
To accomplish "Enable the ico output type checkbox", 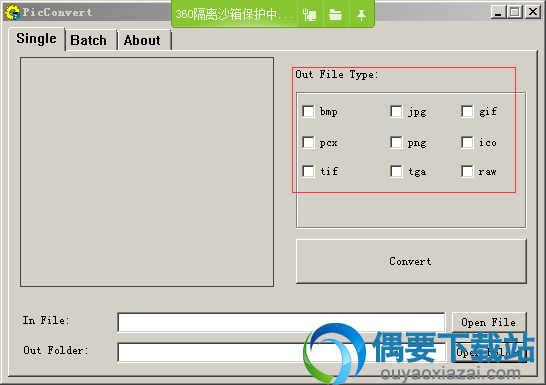I will (x=467, y=142).
